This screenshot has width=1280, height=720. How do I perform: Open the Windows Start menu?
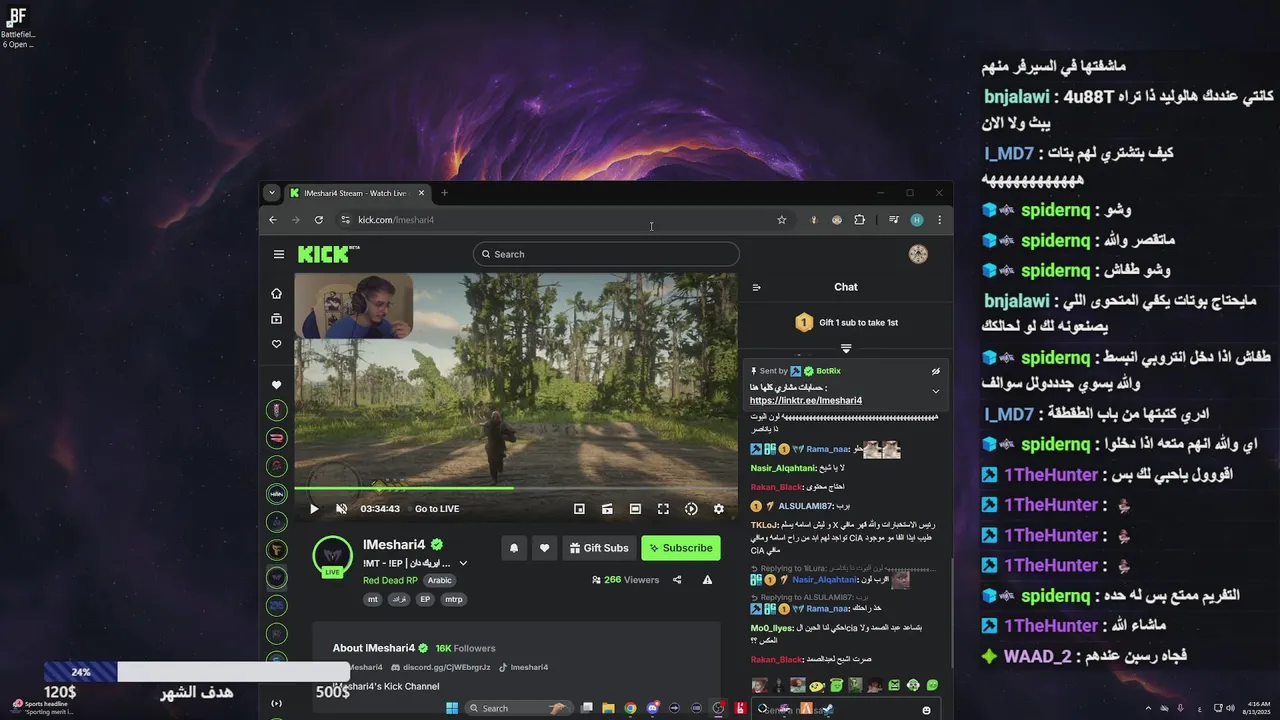click(x=452, y=708)
